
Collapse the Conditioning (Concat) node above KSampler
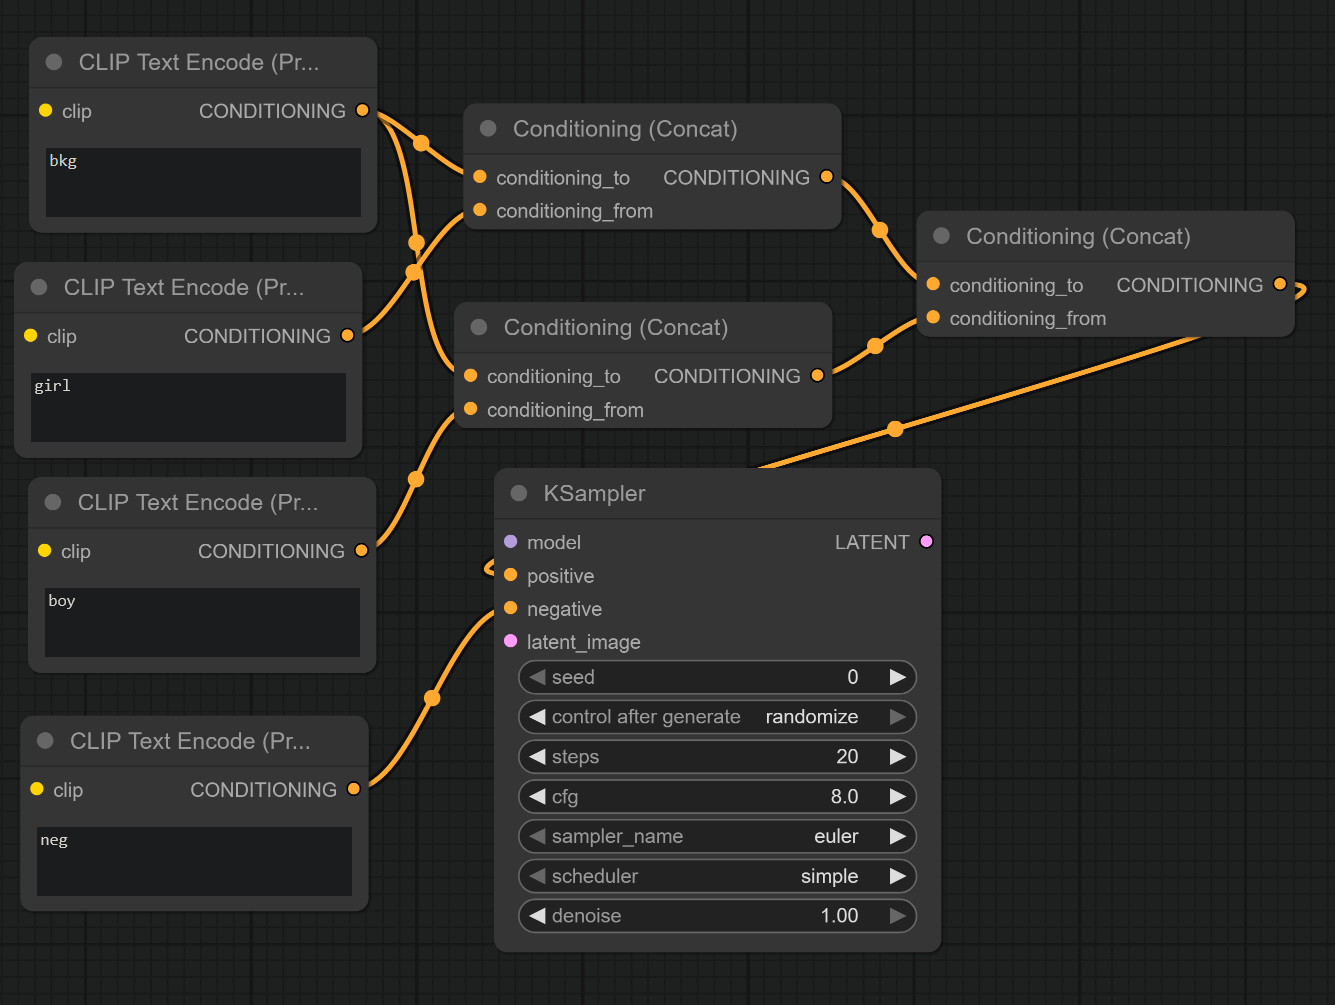pyautogui.click(x=479, y=327)
